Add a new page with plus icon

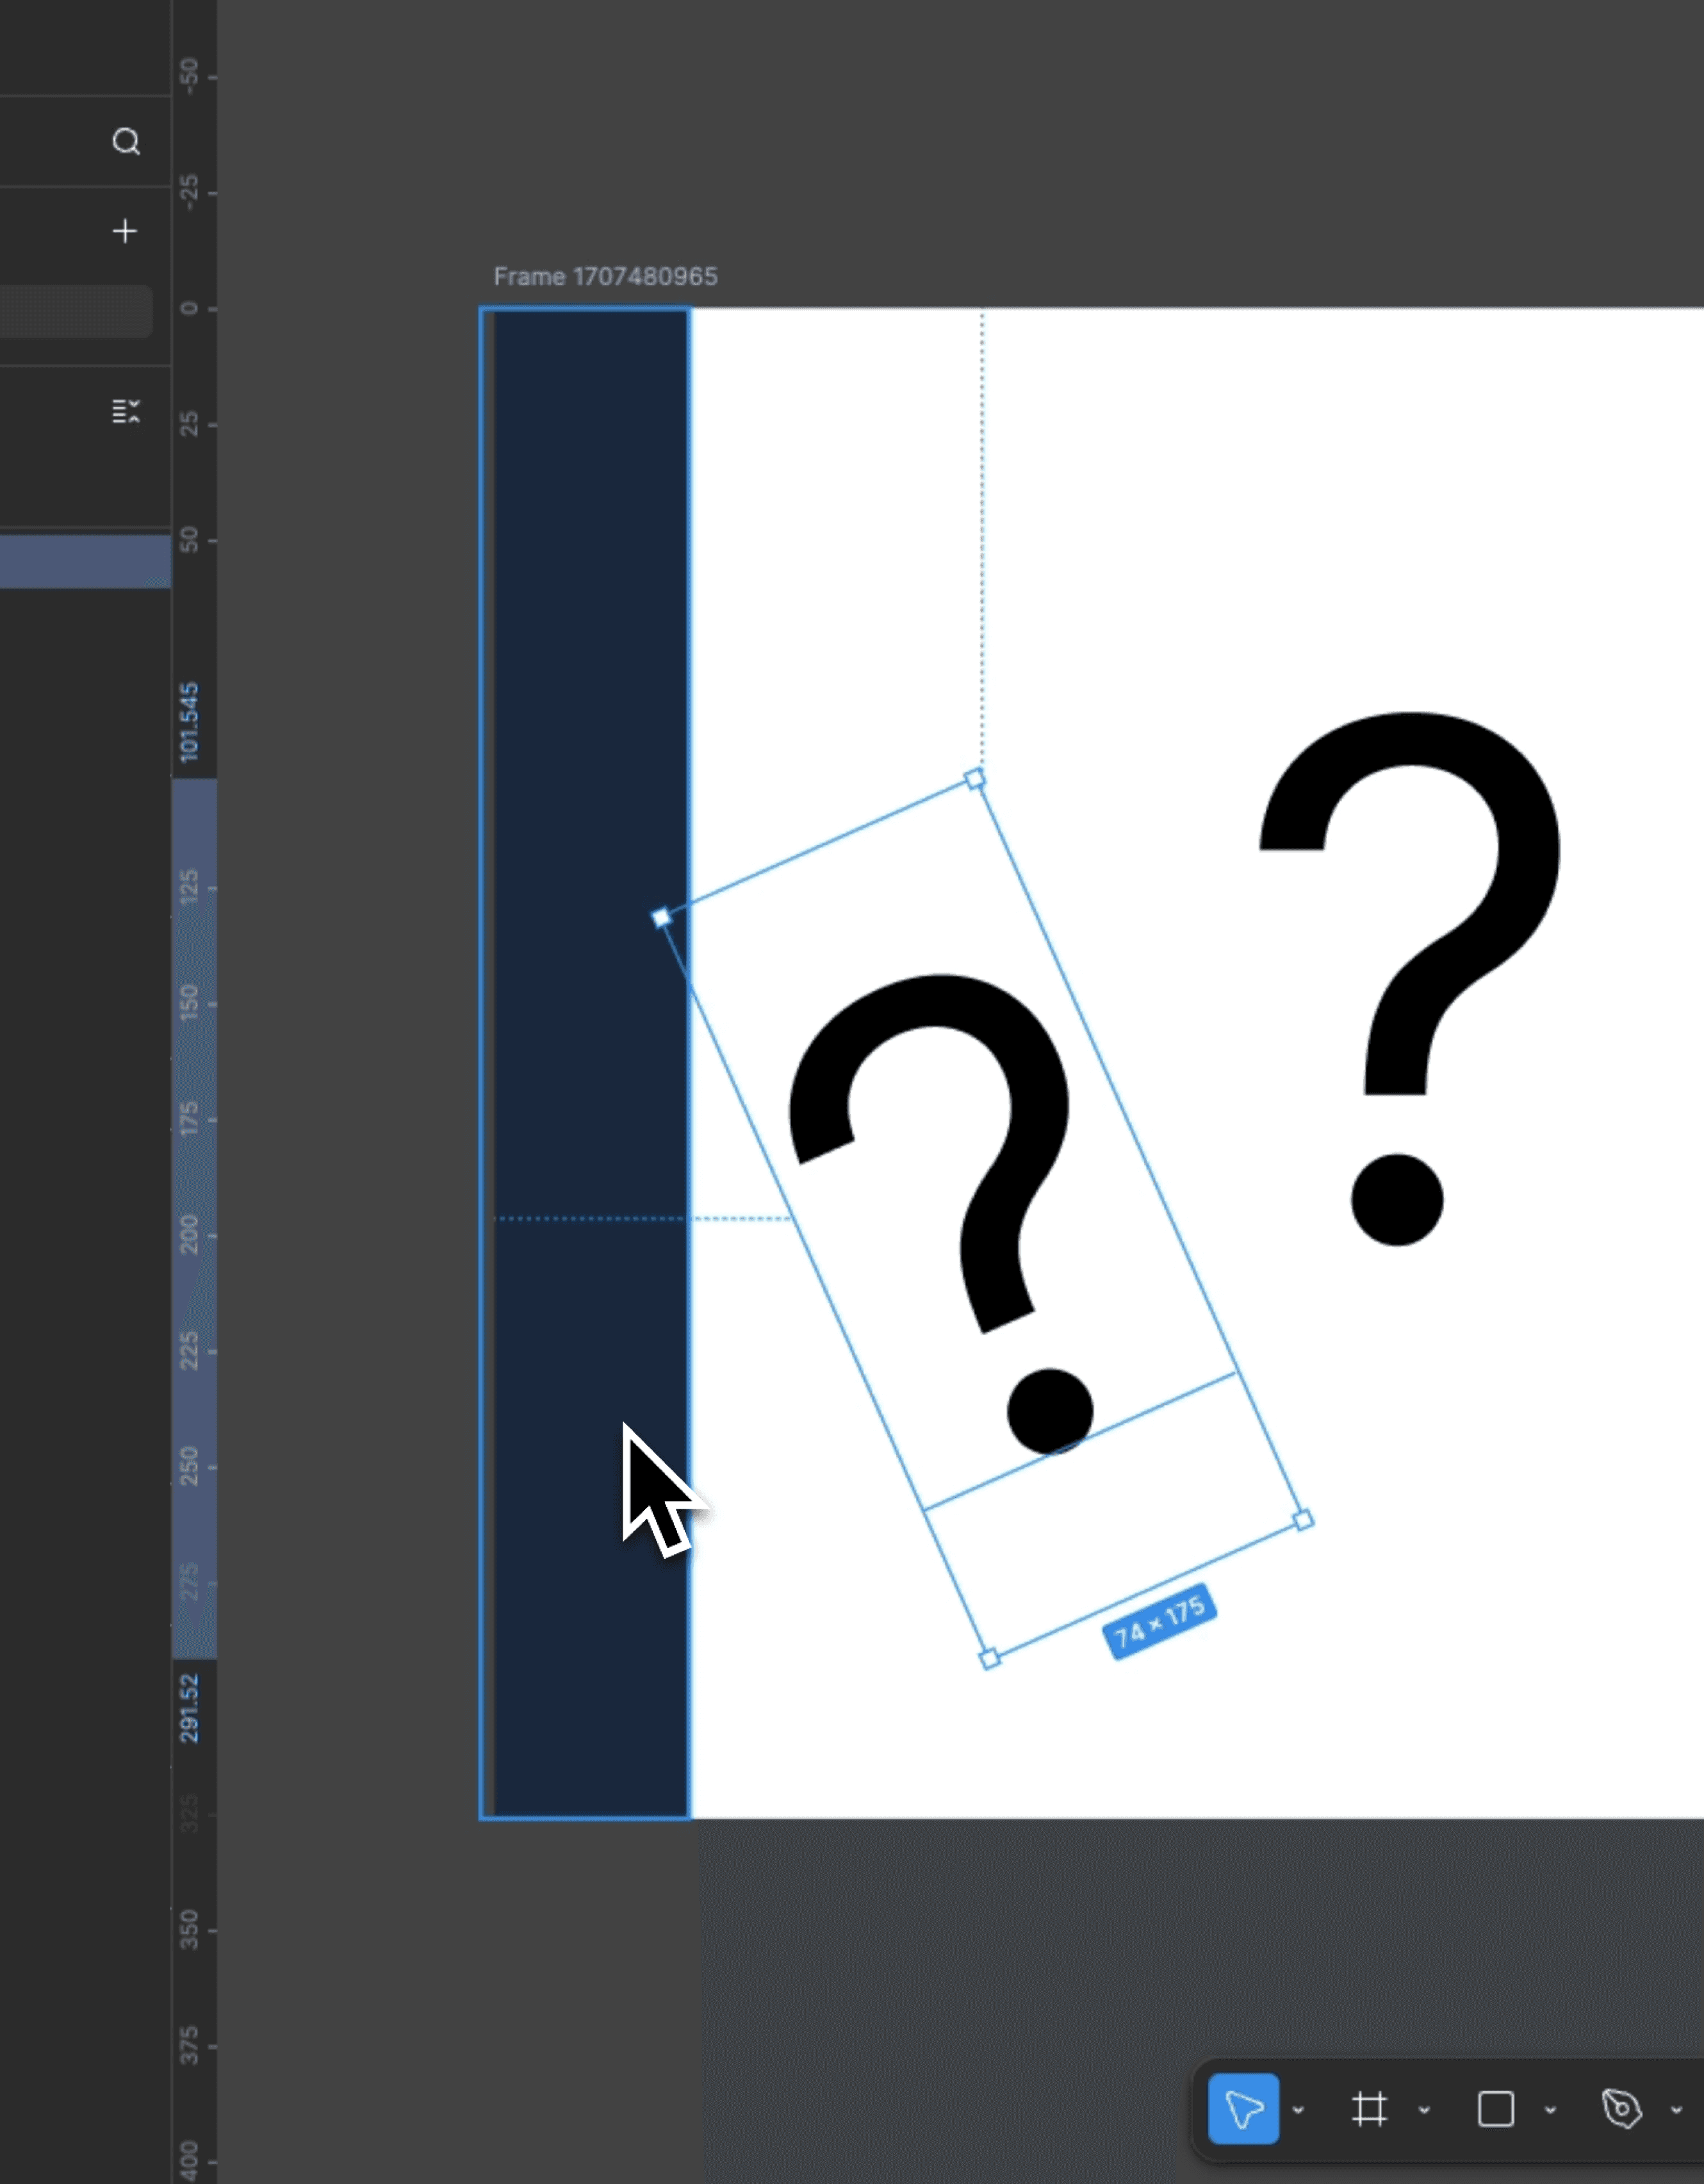coord(125,232)
